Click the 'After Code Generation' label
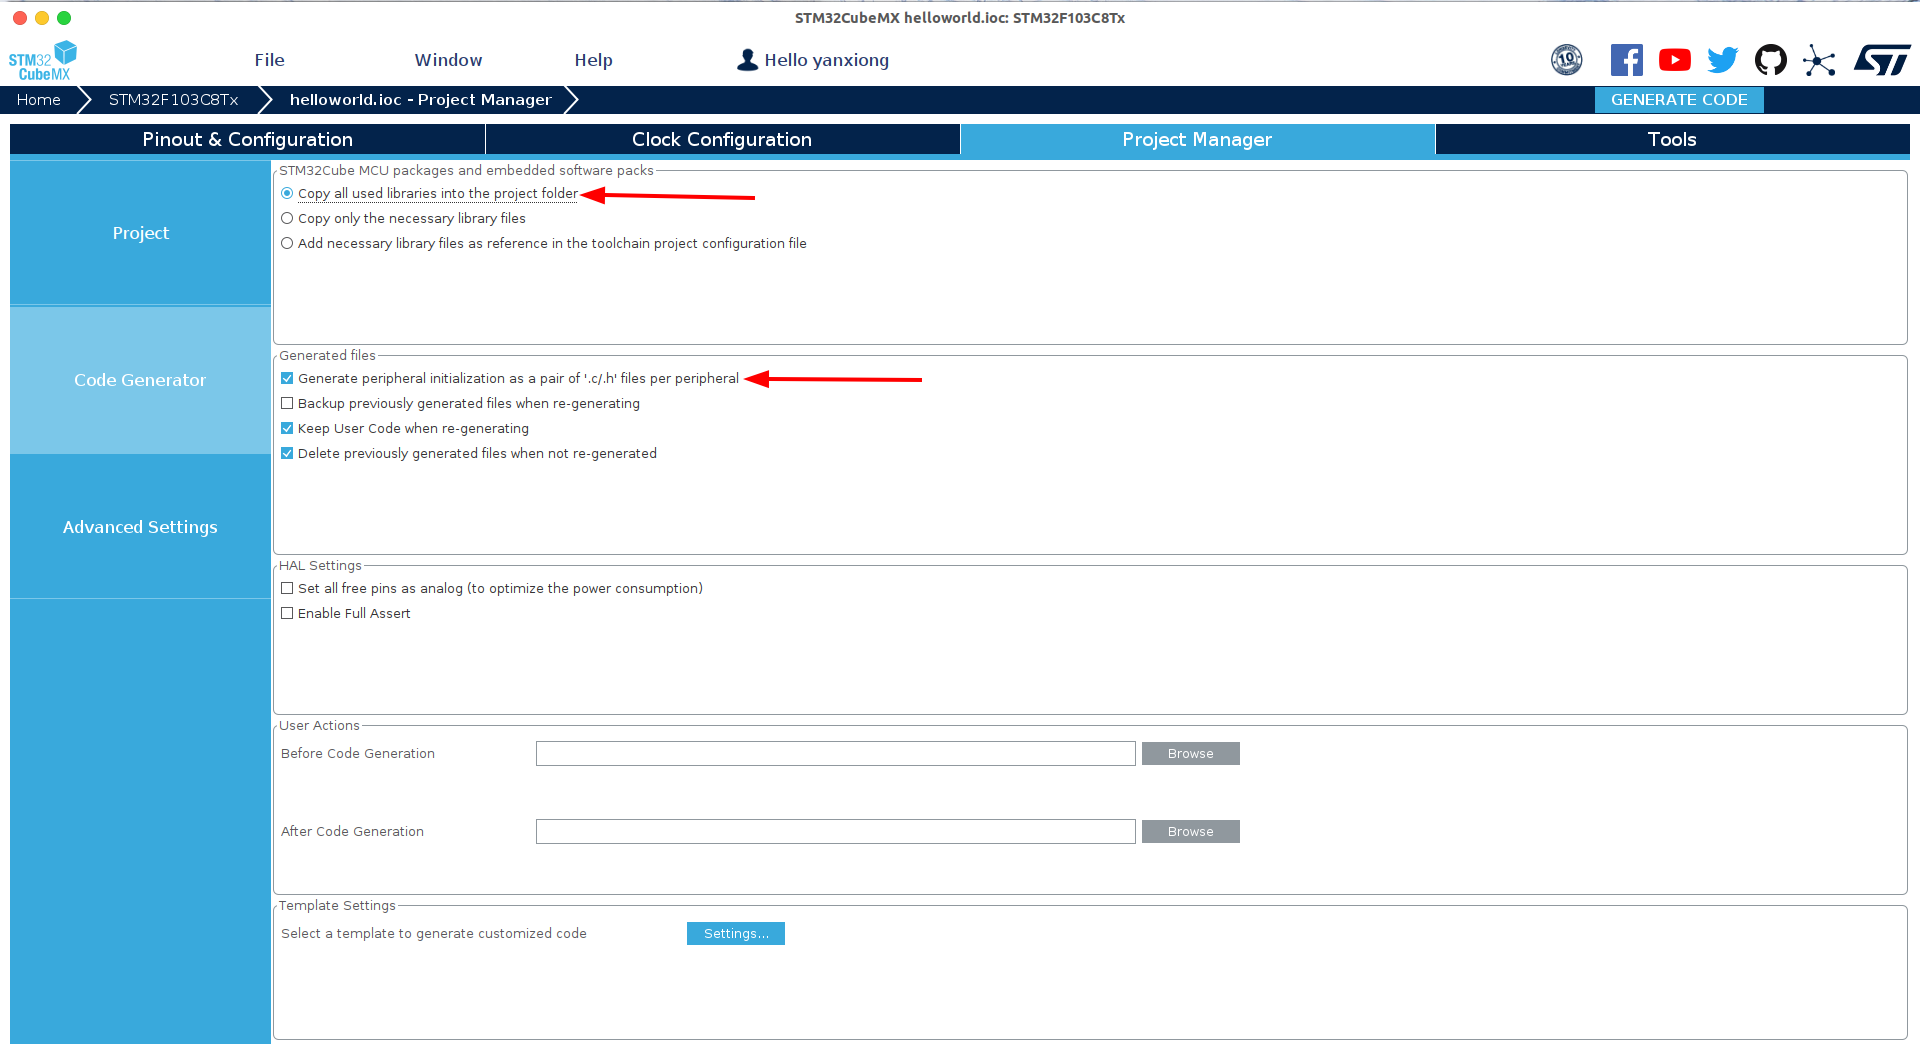 coord(352,831)
